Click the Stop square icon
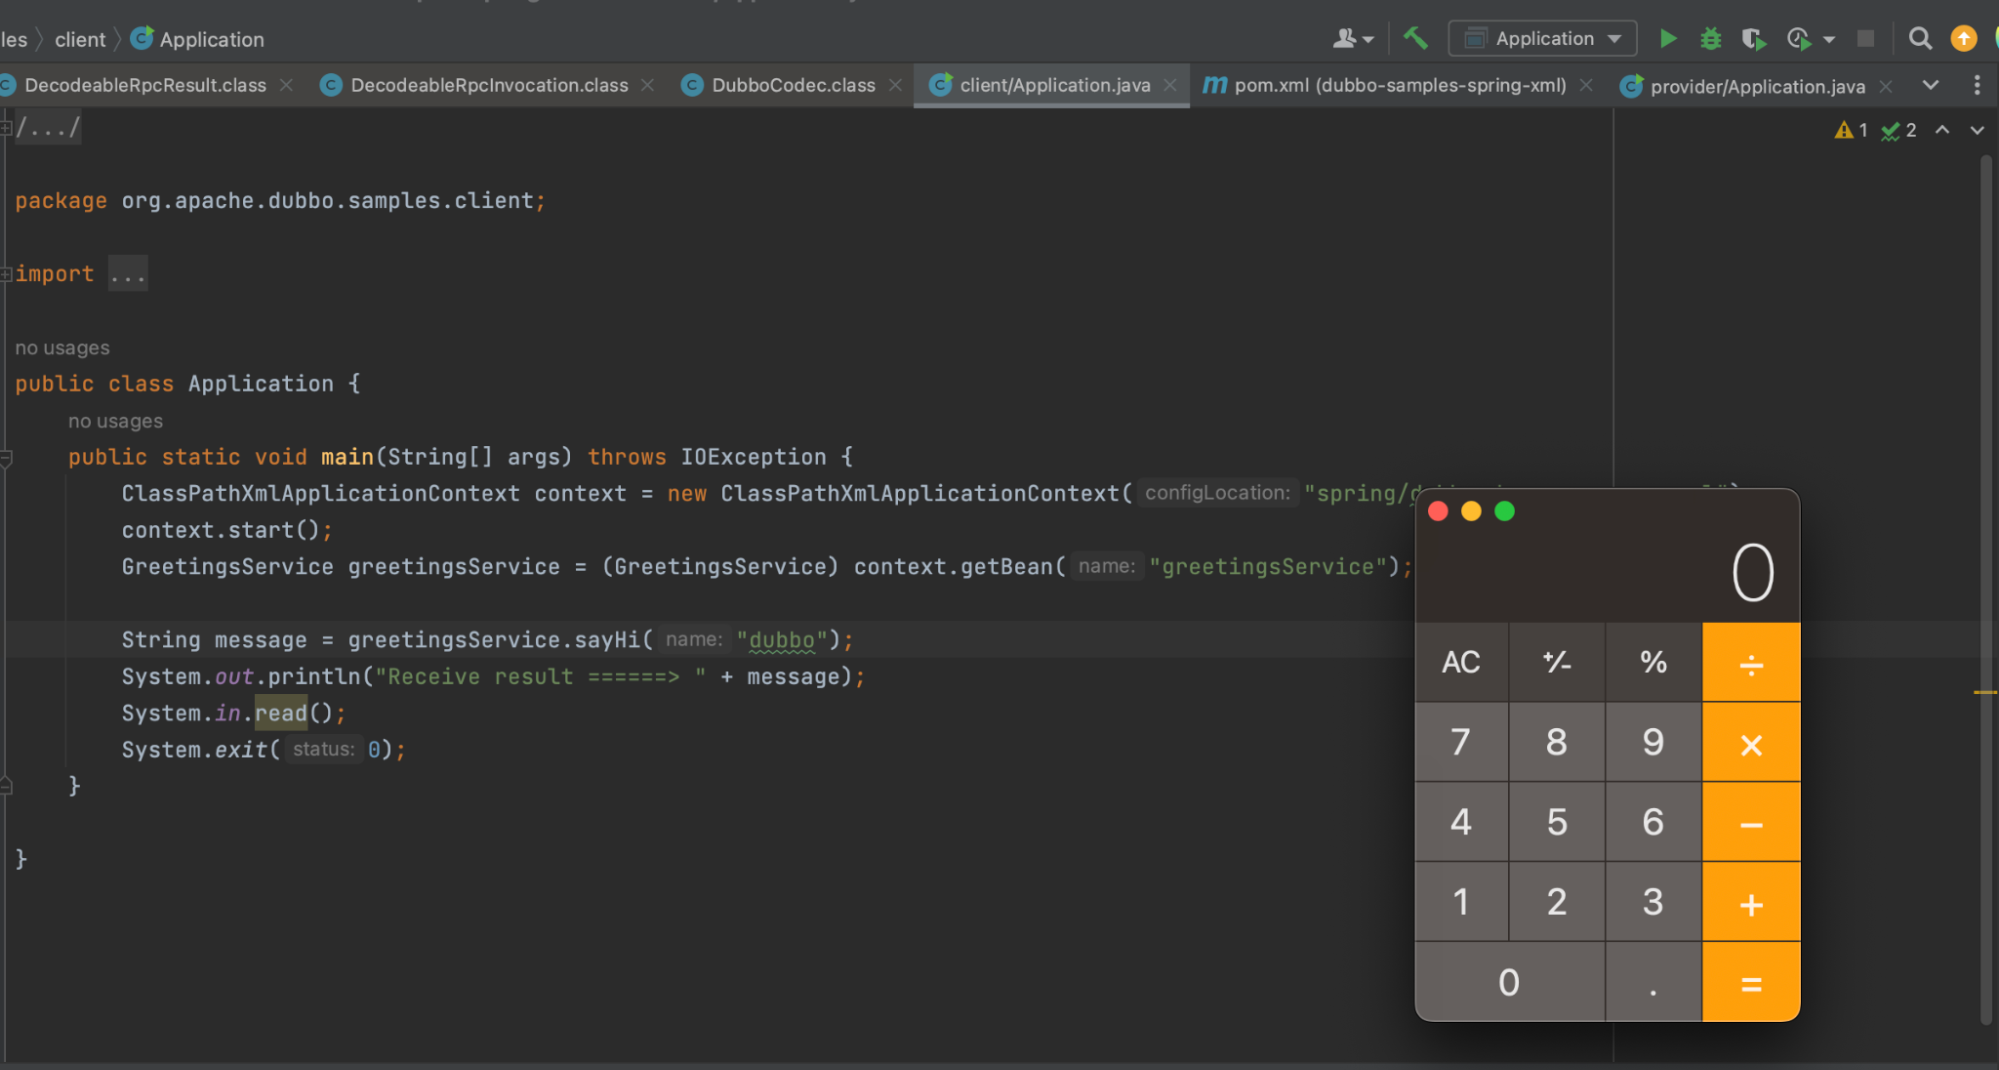Image resolution: width=1999 pixels, height=1070 pixels. 1865,39
